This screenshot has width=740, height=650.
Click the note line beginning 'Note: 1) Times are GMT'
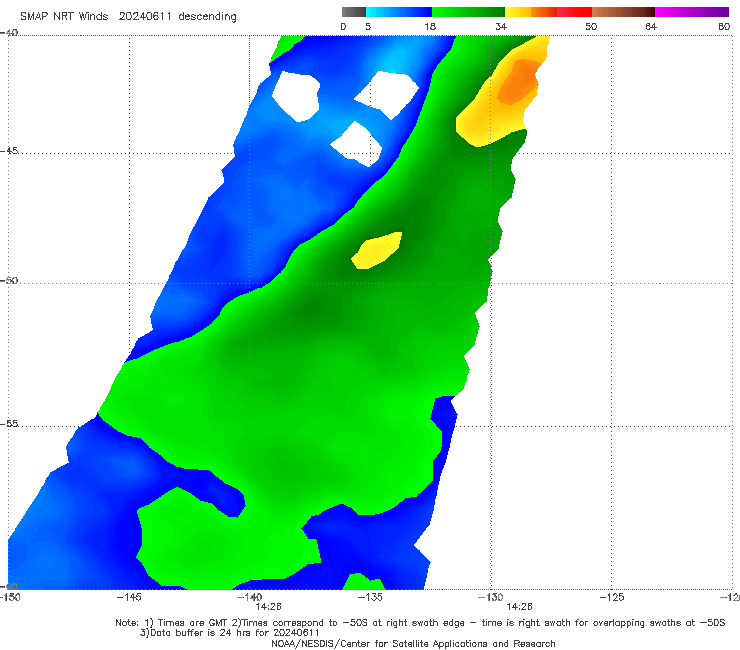coord(420,623)
